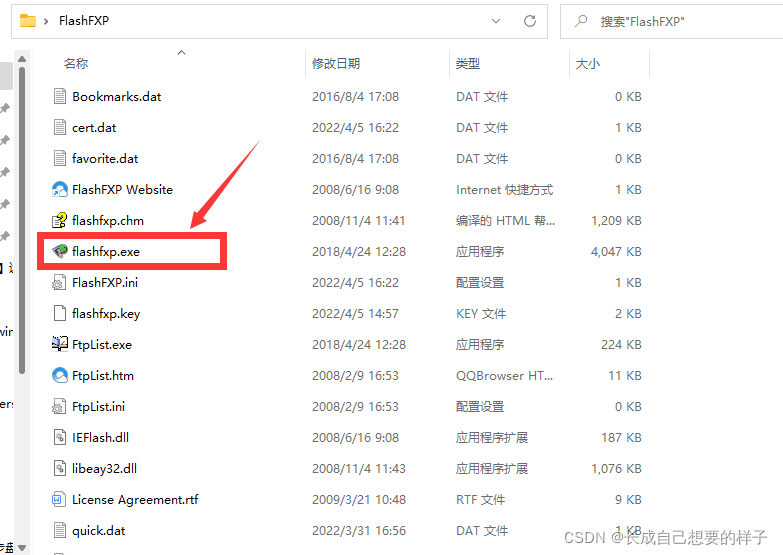Viewport: 783px width, 555px height.
Task: Sort by the 大小 column header
Action: point(588,63)
